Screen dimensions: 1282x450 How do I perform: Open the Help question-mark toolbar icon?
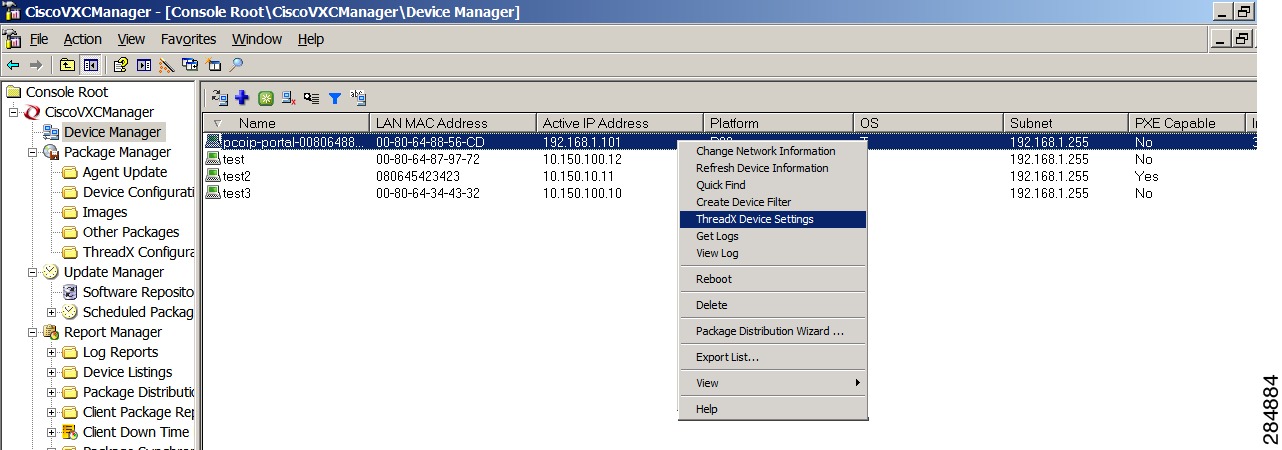(x=120, y=65)
